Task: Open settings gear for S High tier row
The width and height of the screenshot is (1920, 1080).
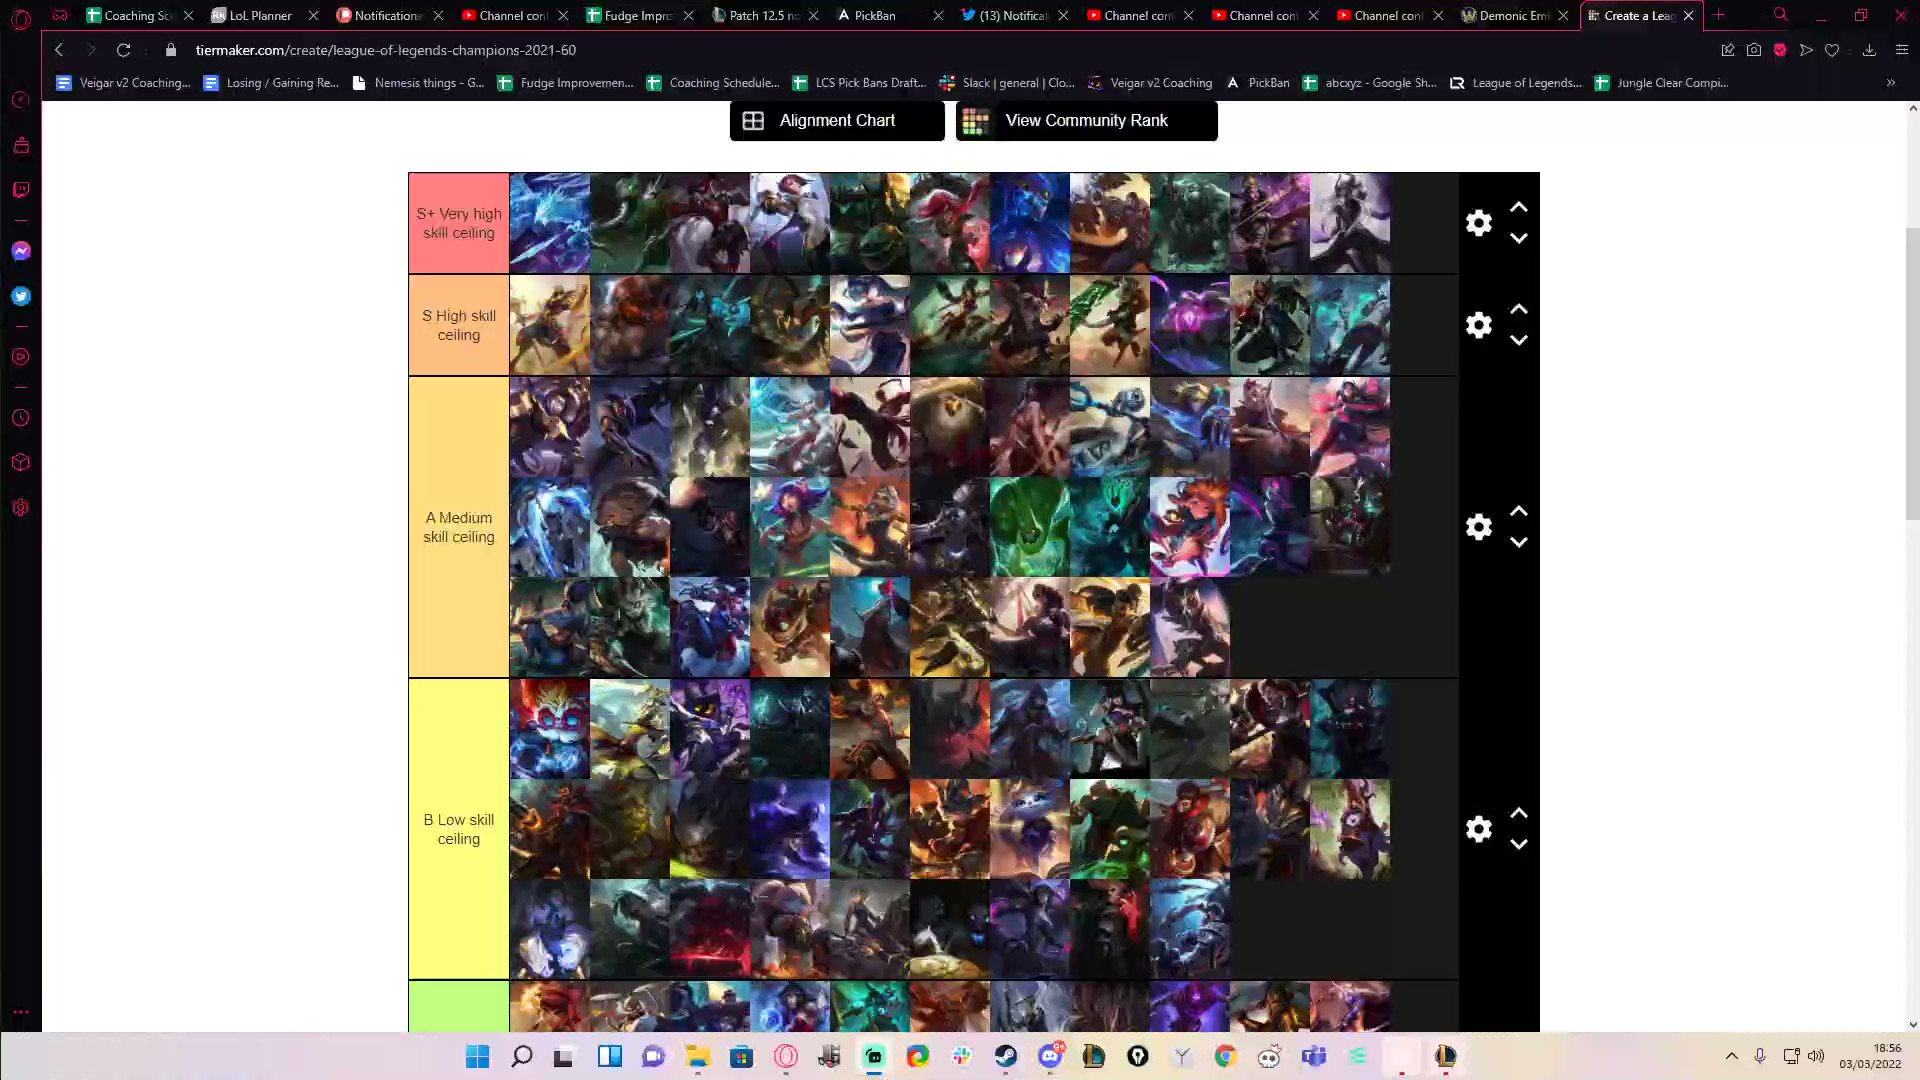Action: tap(1479, 325)
